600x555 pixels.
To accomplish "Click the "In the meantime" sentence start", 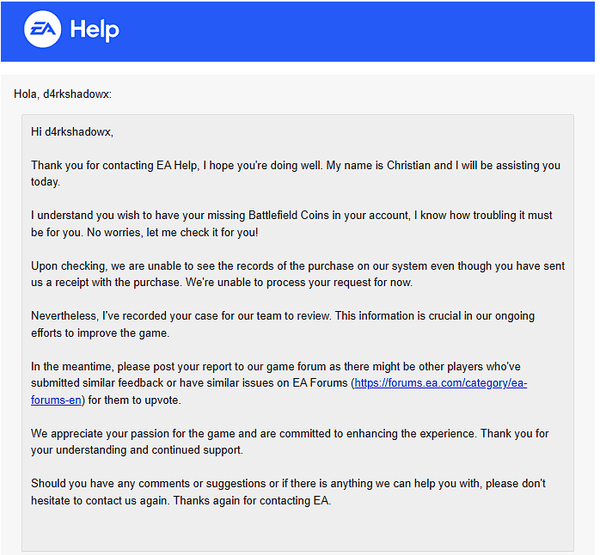I will pos(80,367).
